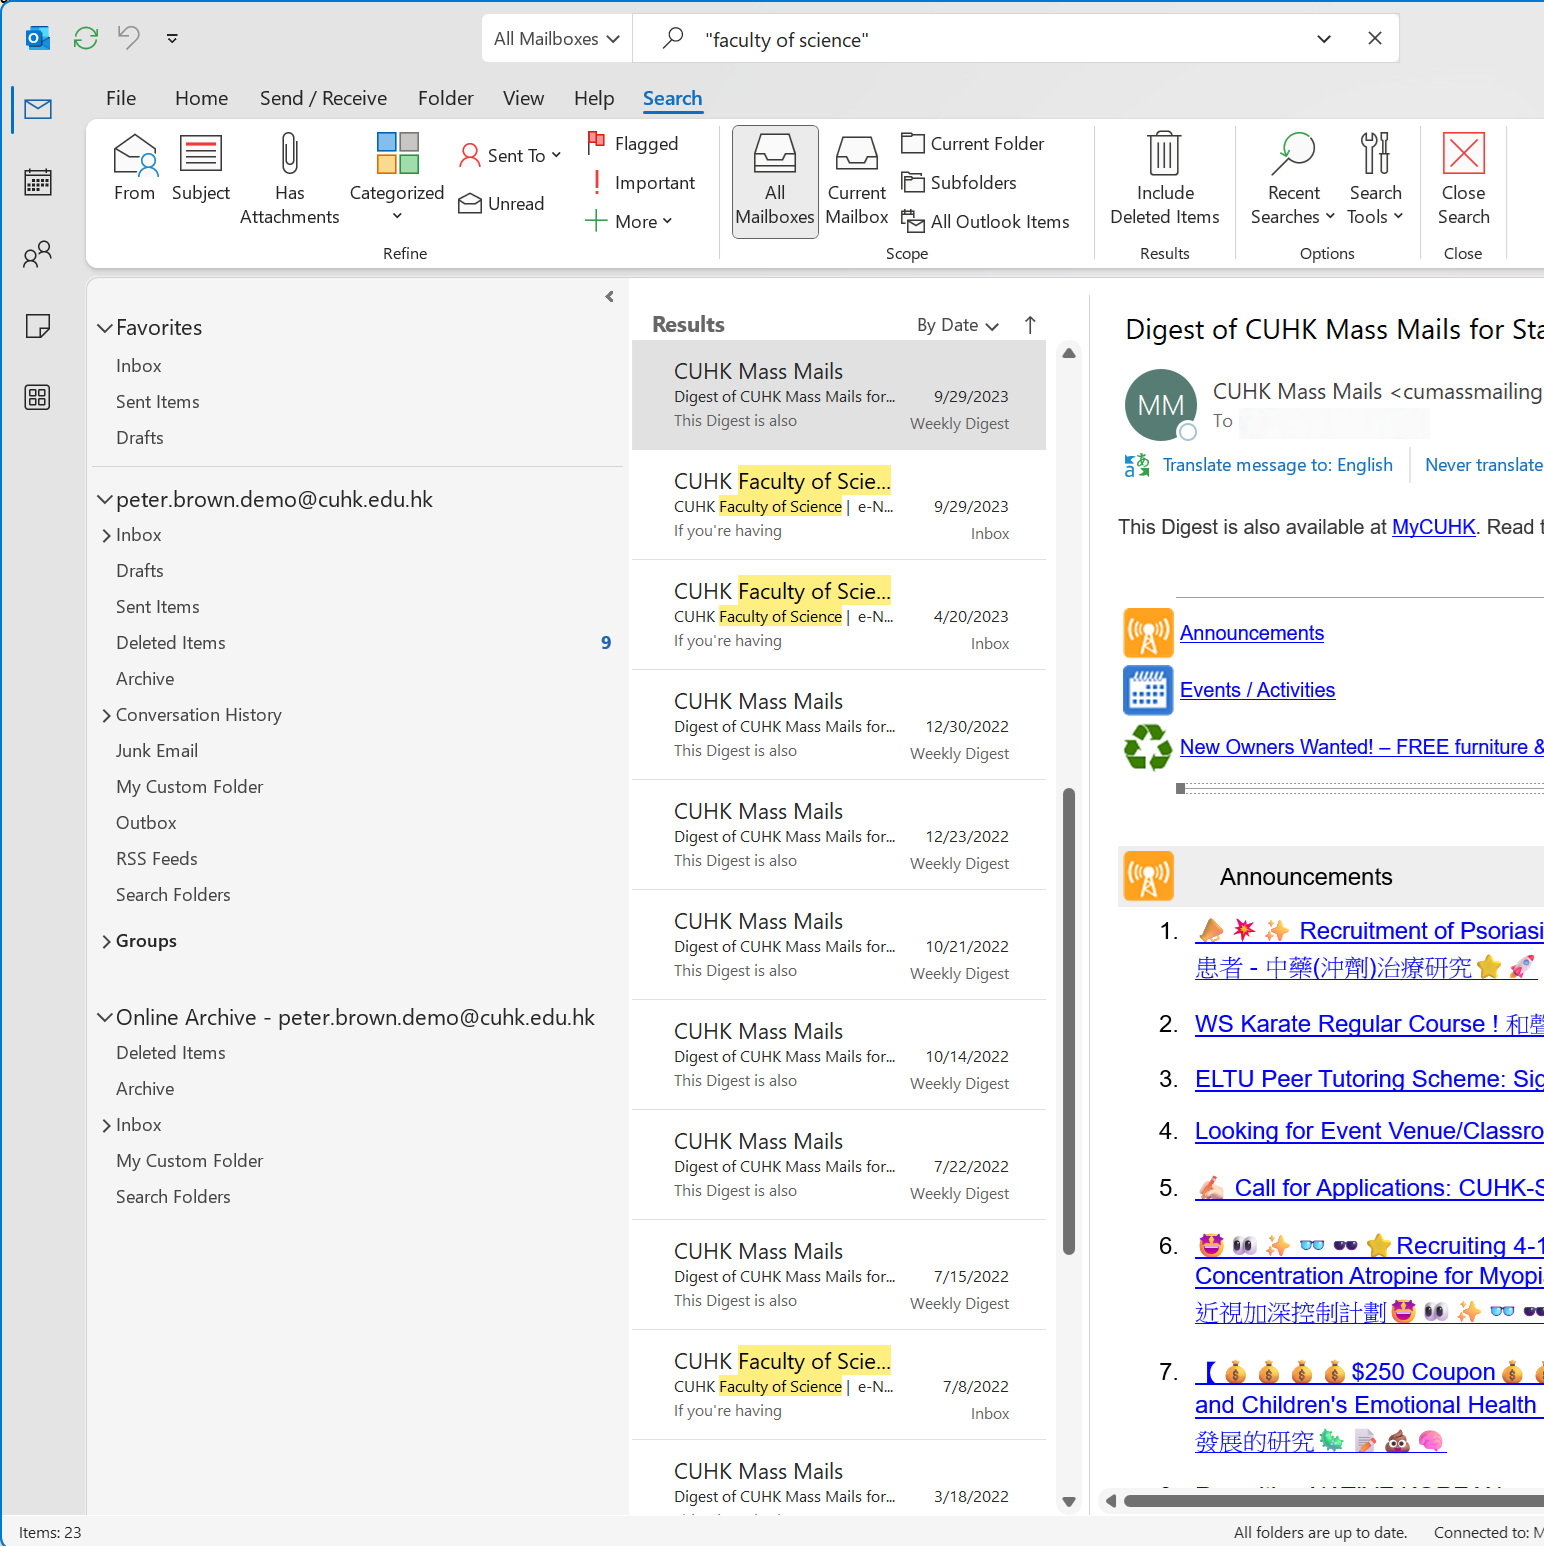Switch scope to Current Mailbox
This screenshot has width=1544, height=1546.
857,182
